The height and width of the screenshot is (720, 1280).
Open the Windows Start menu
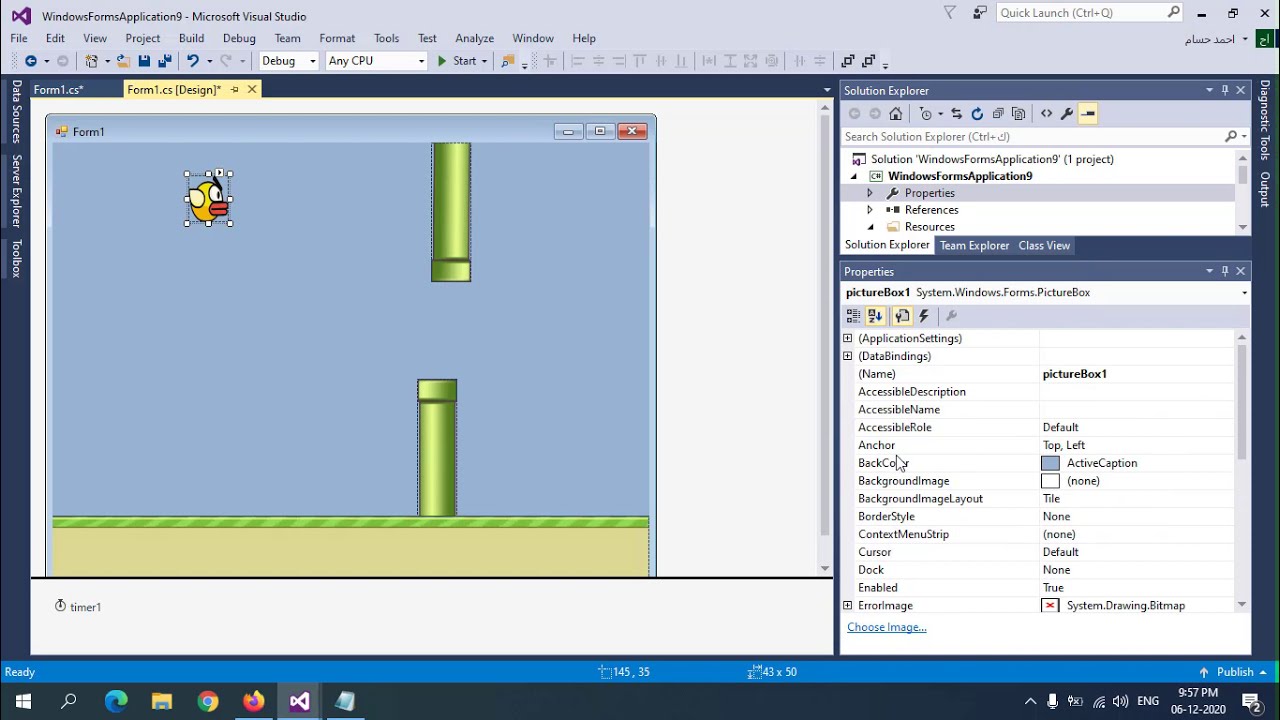click(x=23, y=701)
